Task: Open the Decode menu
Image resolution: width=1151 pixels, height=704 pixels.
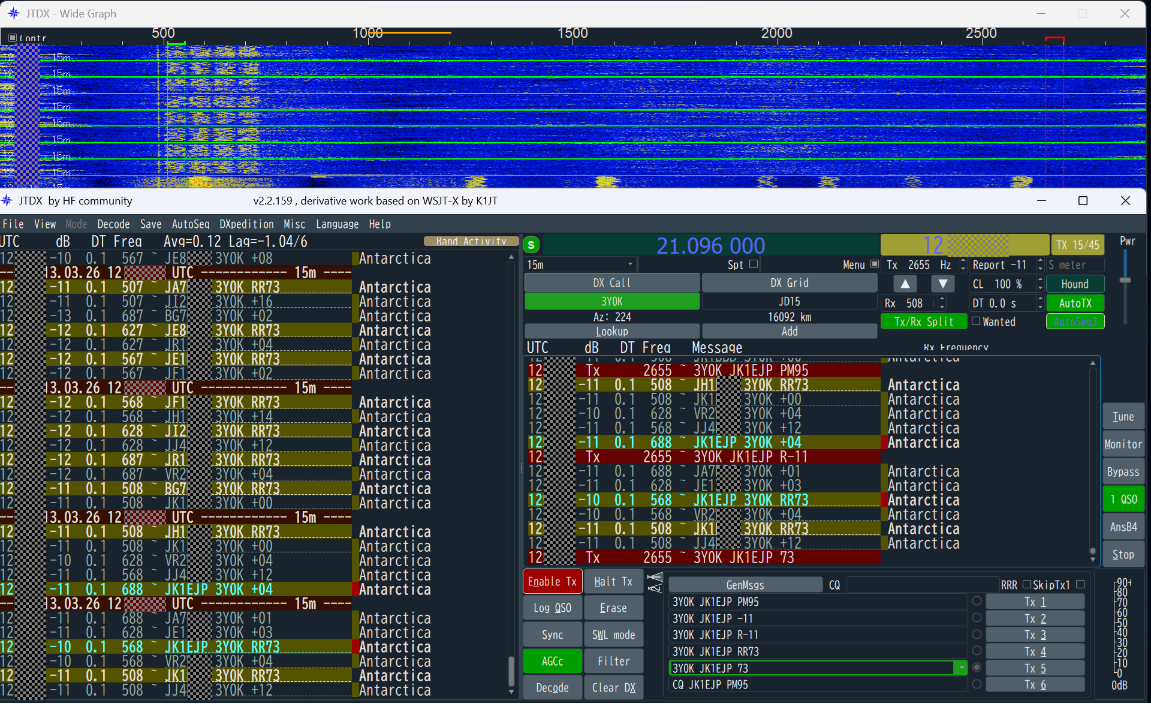Action: [x=113, y=224]
